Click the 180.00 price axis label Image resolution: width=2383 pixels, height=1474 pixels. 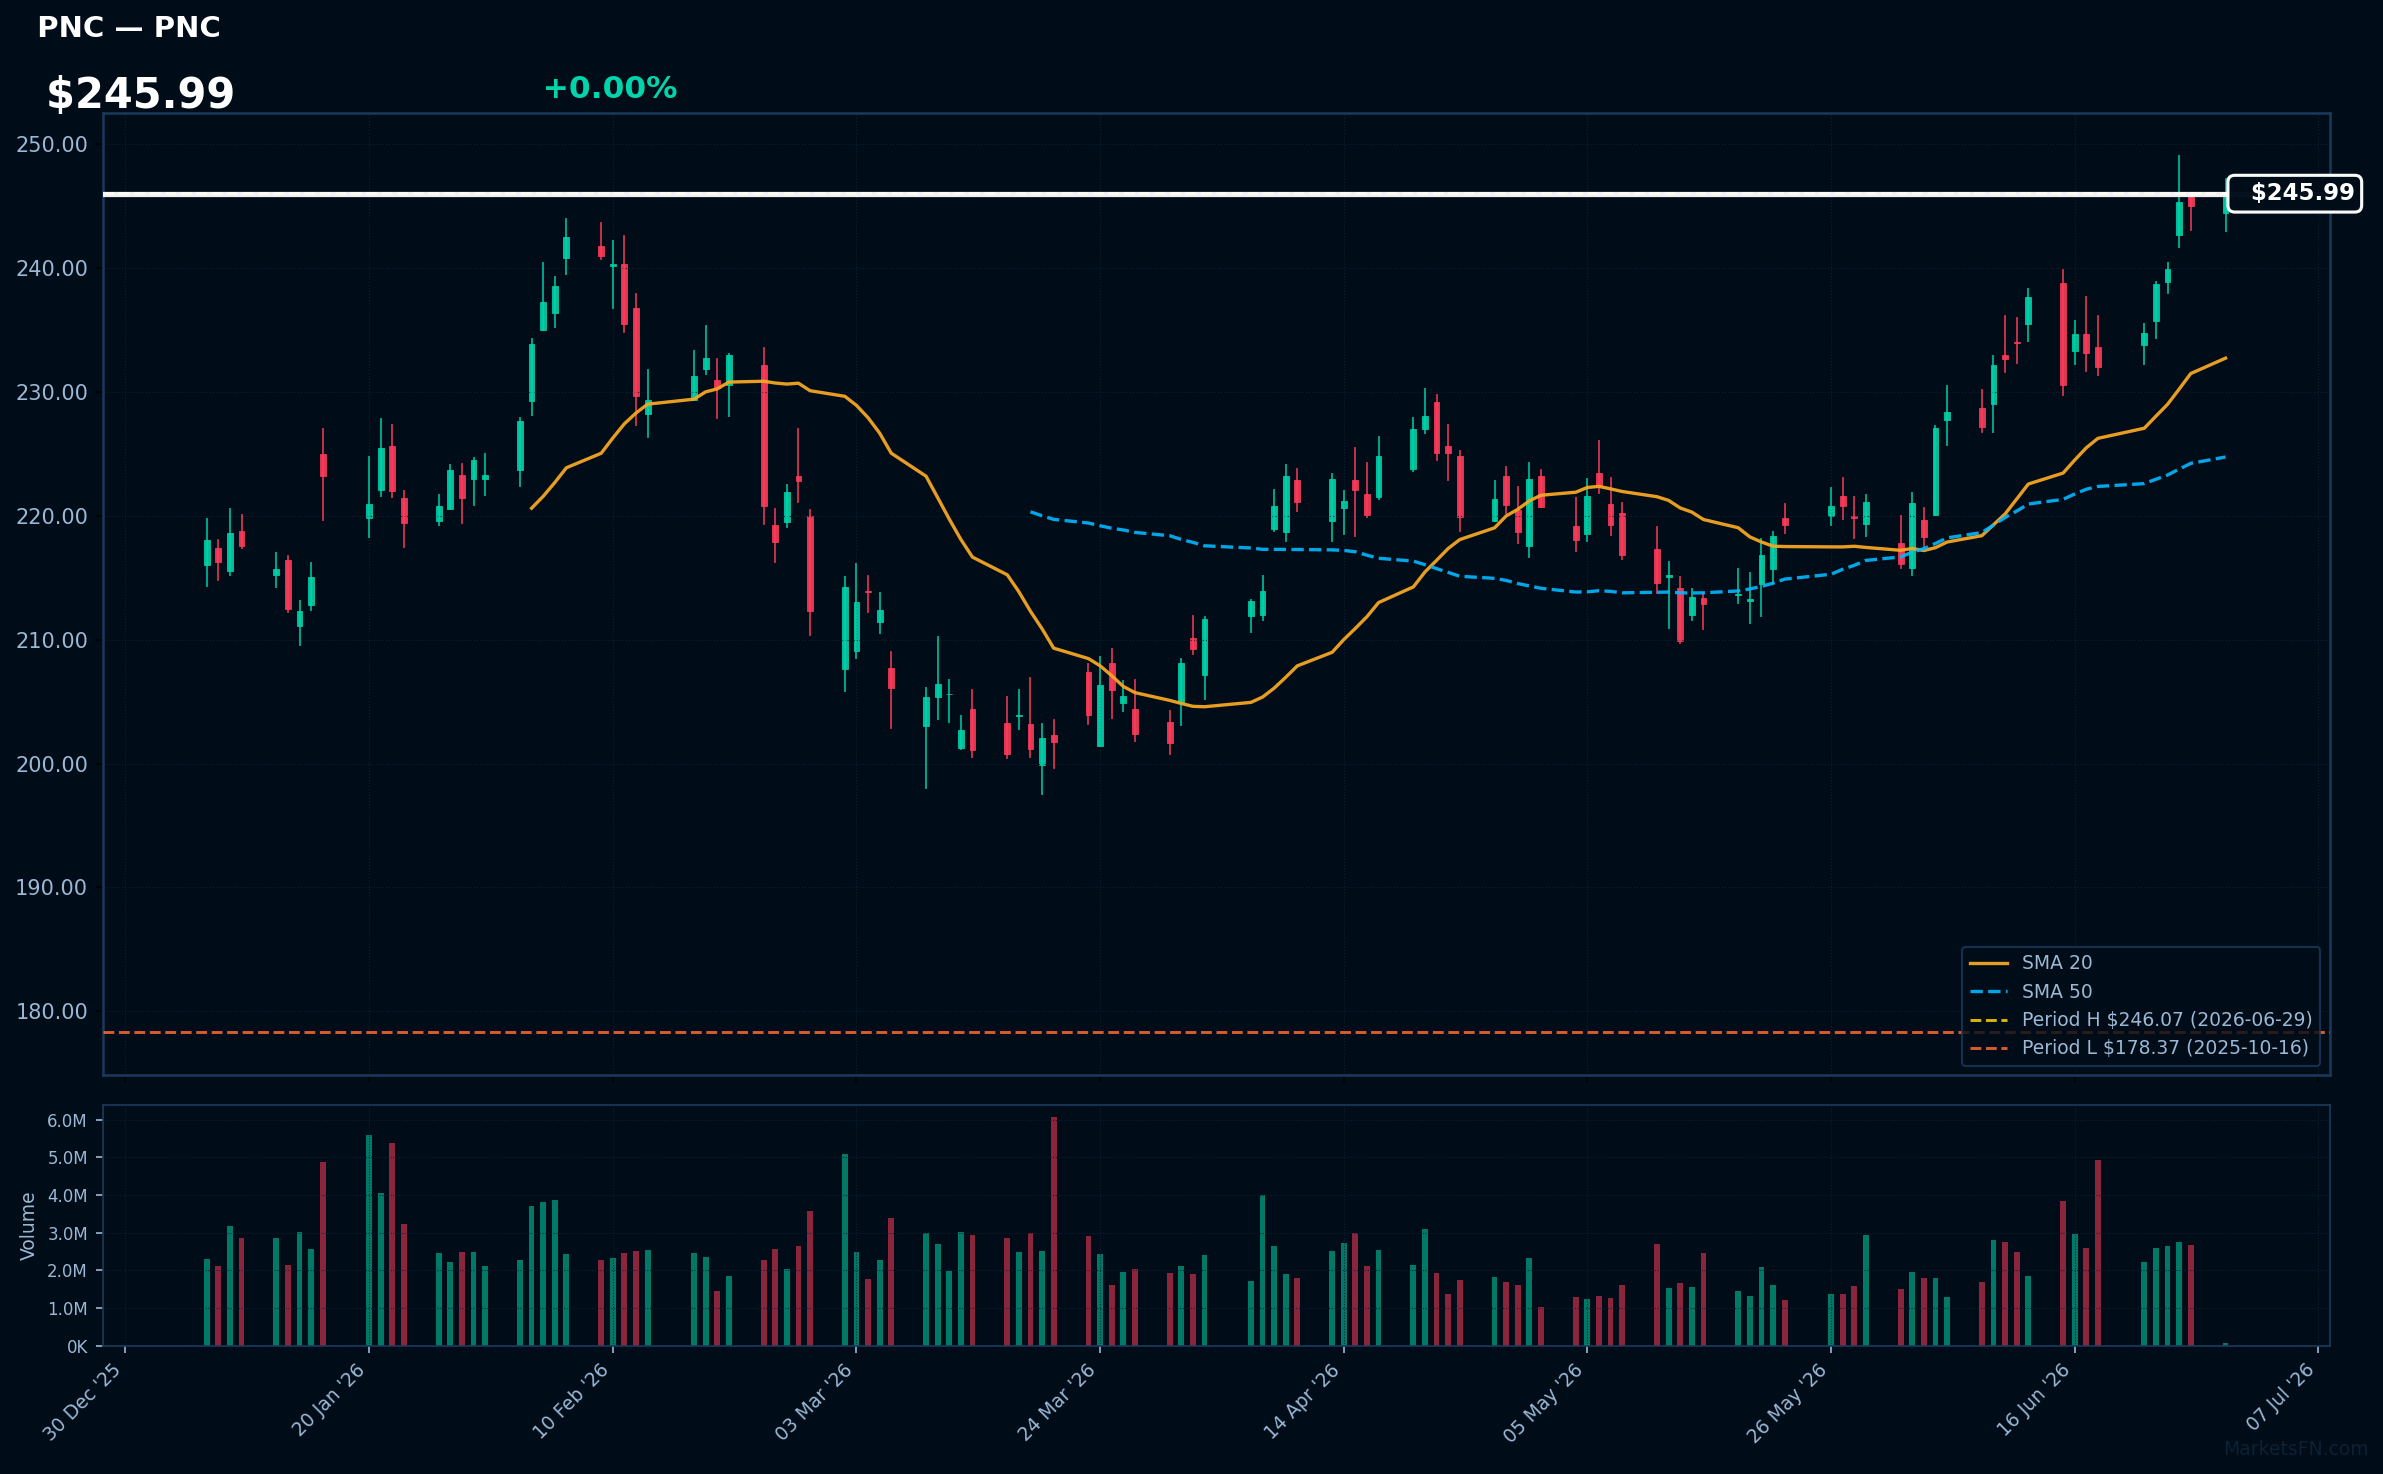(52, 1011)
